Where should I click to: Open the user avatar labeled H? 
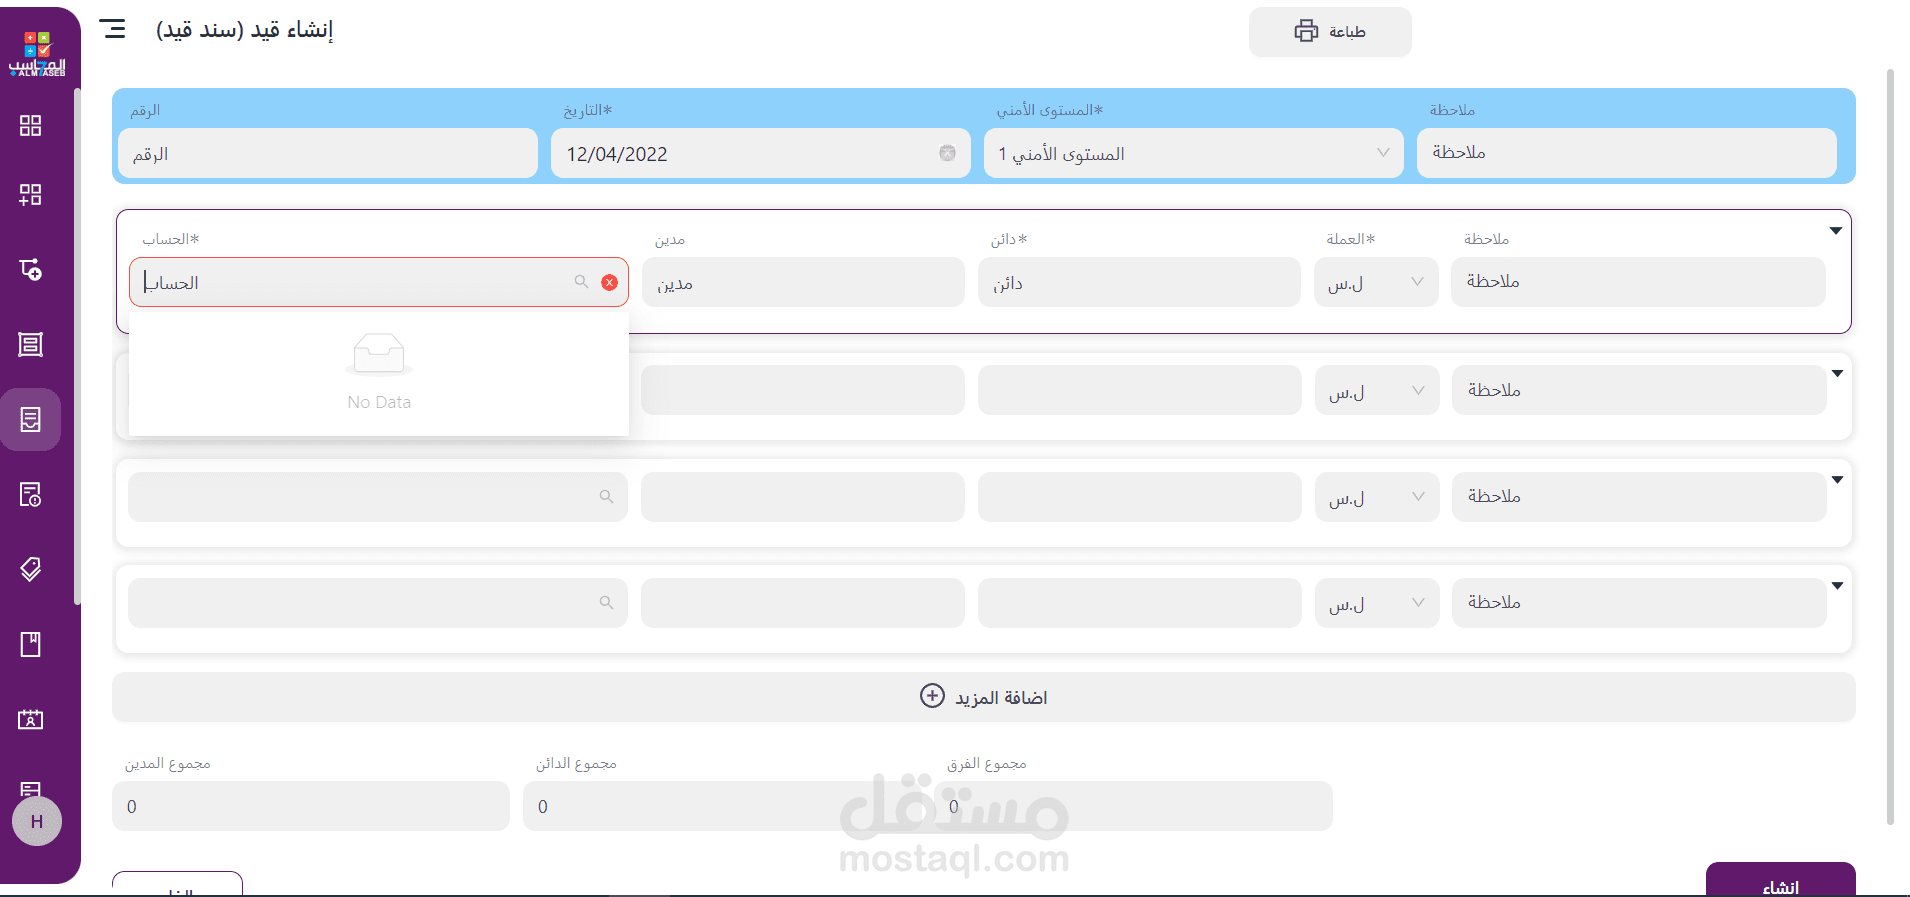tap(37, 821)
